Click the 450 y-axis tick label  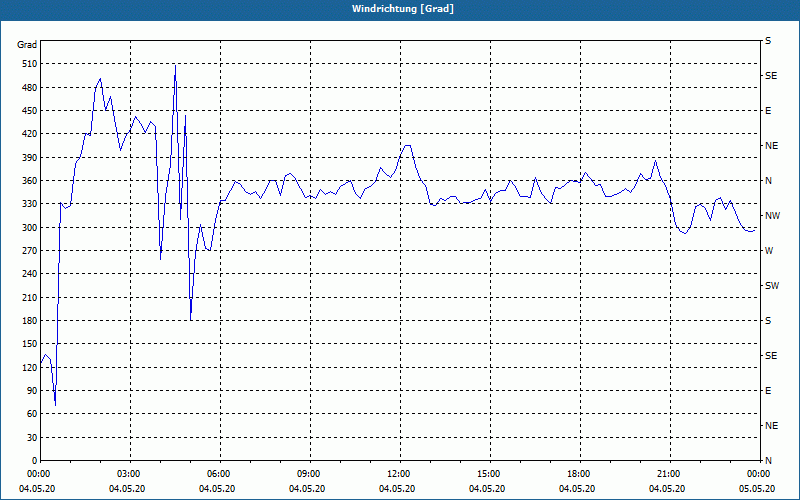(x=29, y=111)
